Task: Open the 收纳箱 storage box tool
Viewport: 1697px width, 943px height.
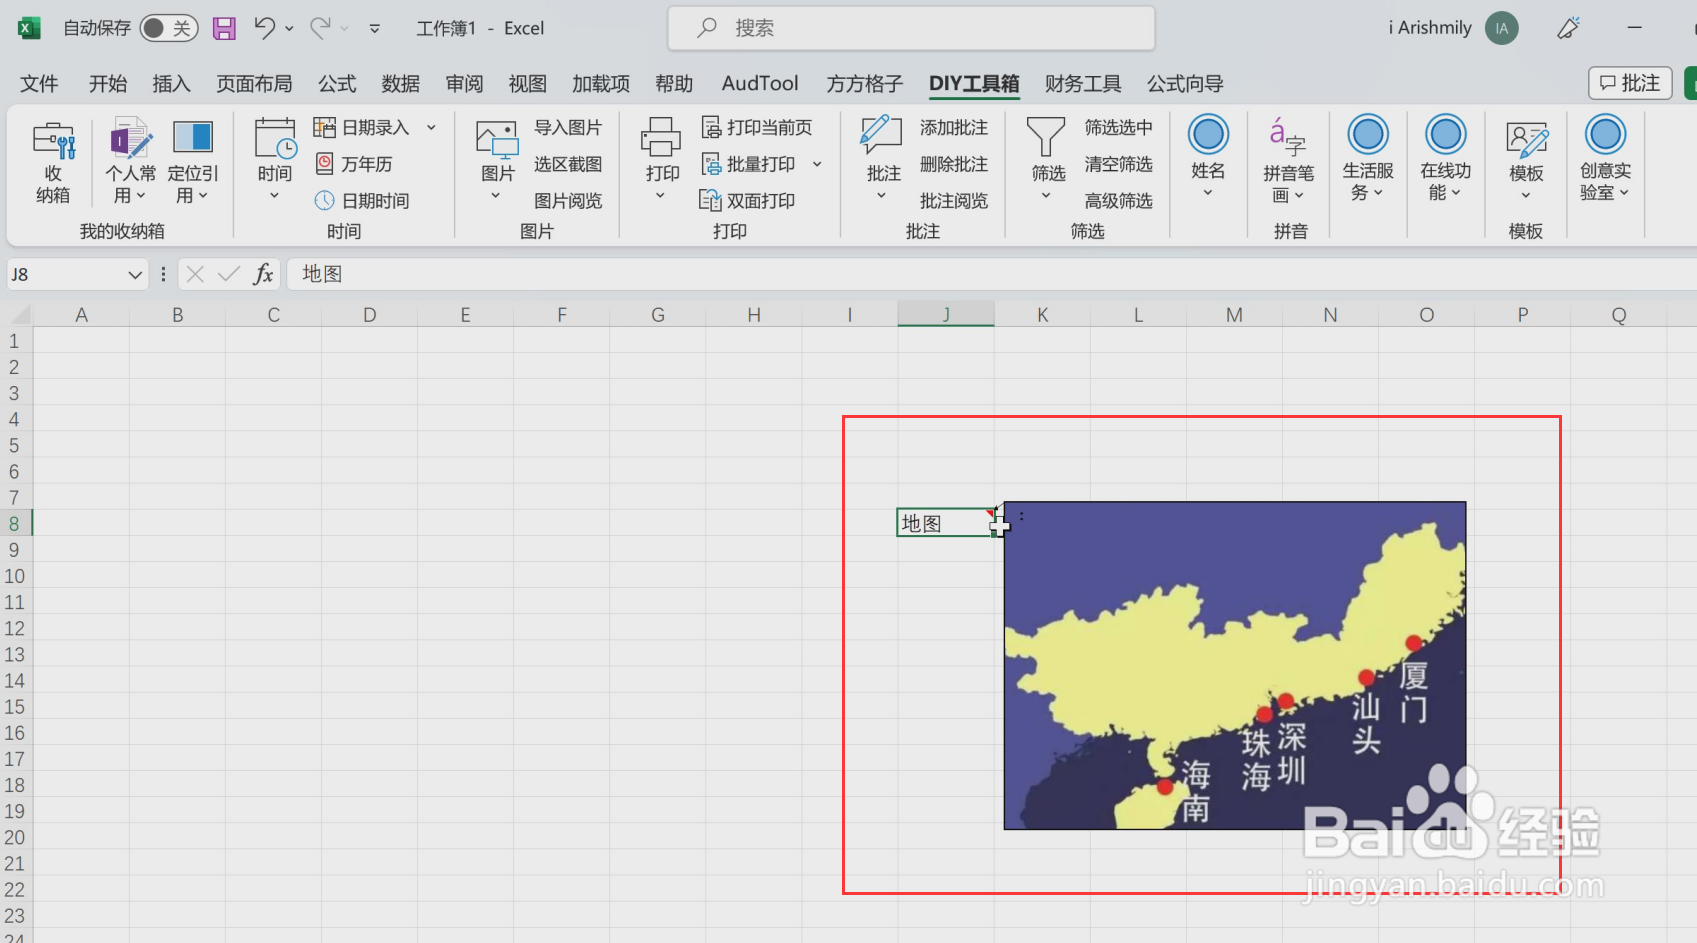Action: pos(53,162)
